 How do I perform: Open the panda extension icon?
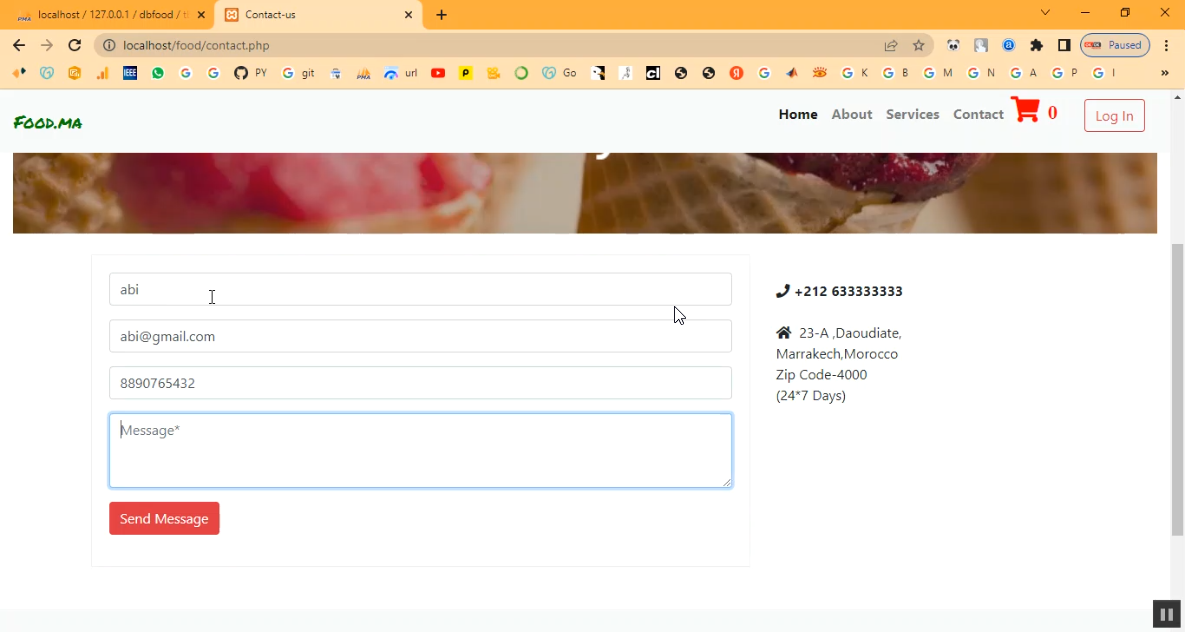953,45
